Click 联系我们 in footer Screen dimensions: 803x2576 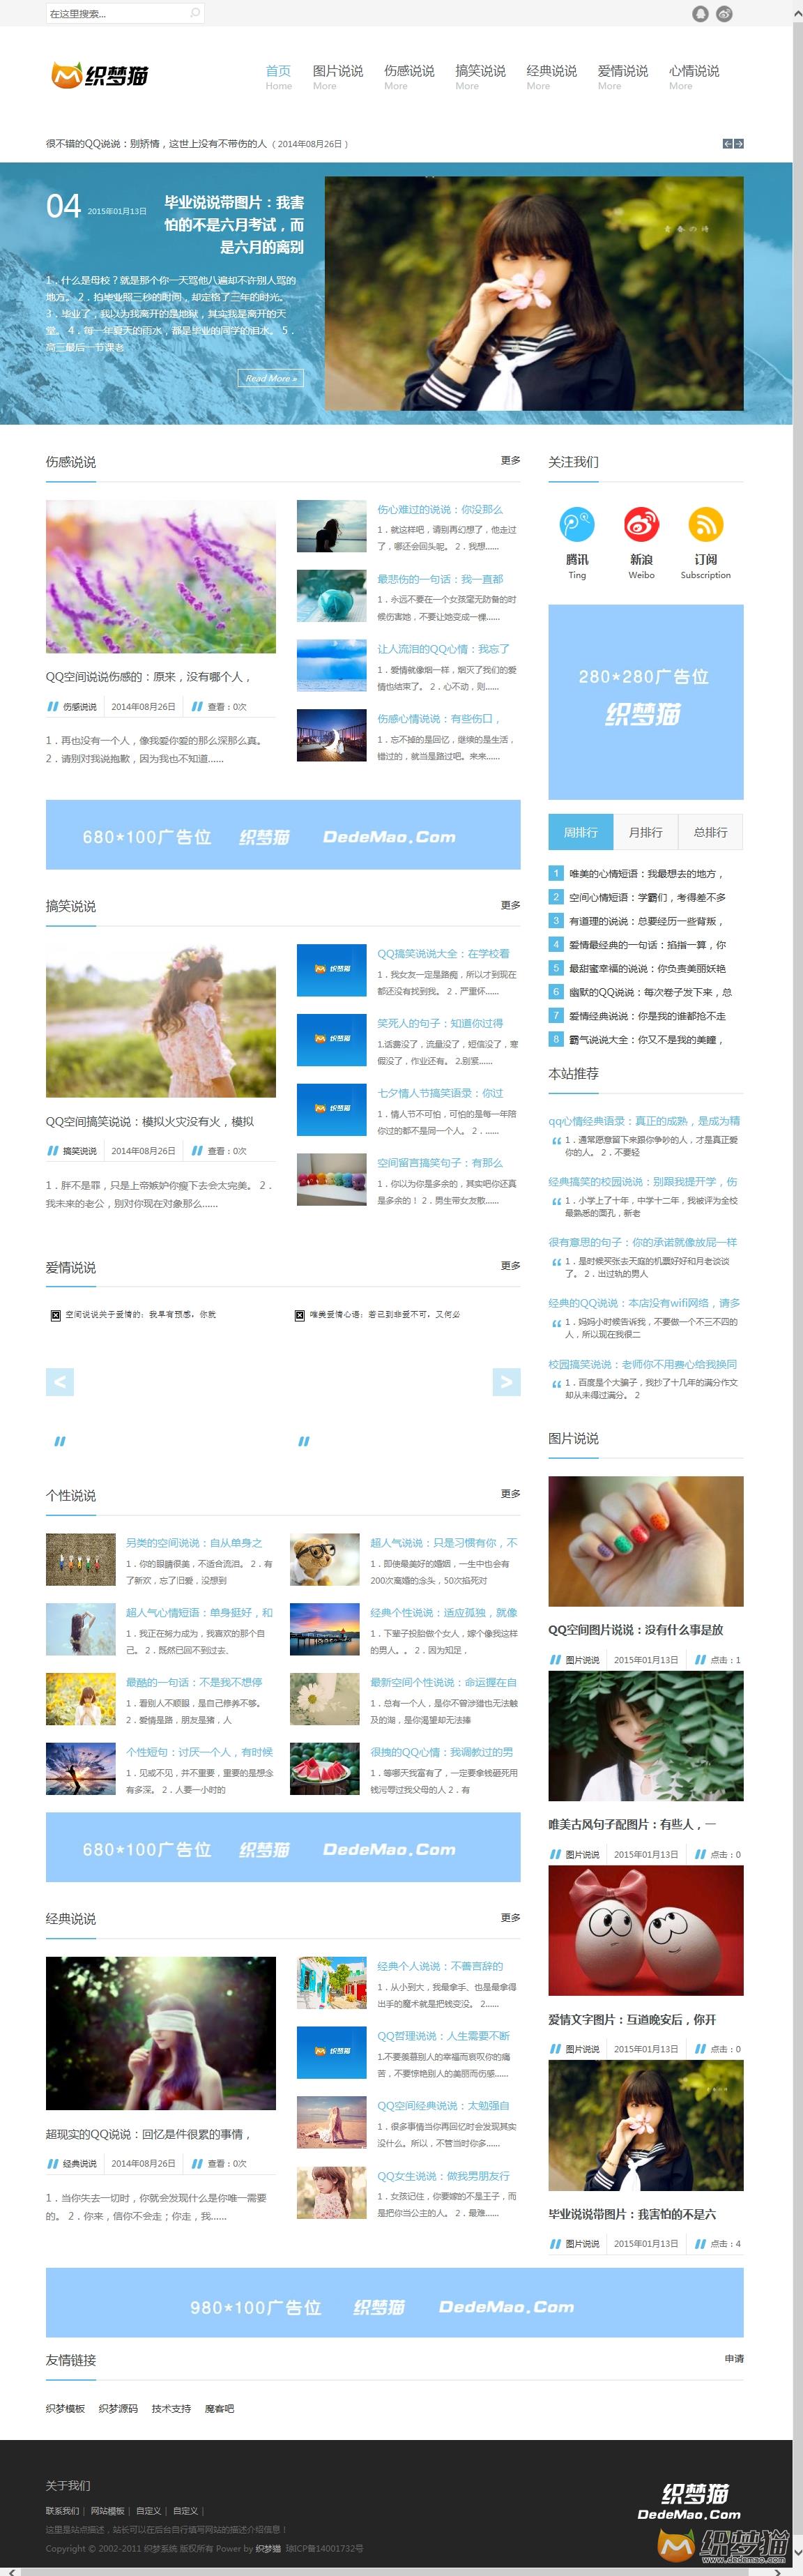[x=62, y=2510]
